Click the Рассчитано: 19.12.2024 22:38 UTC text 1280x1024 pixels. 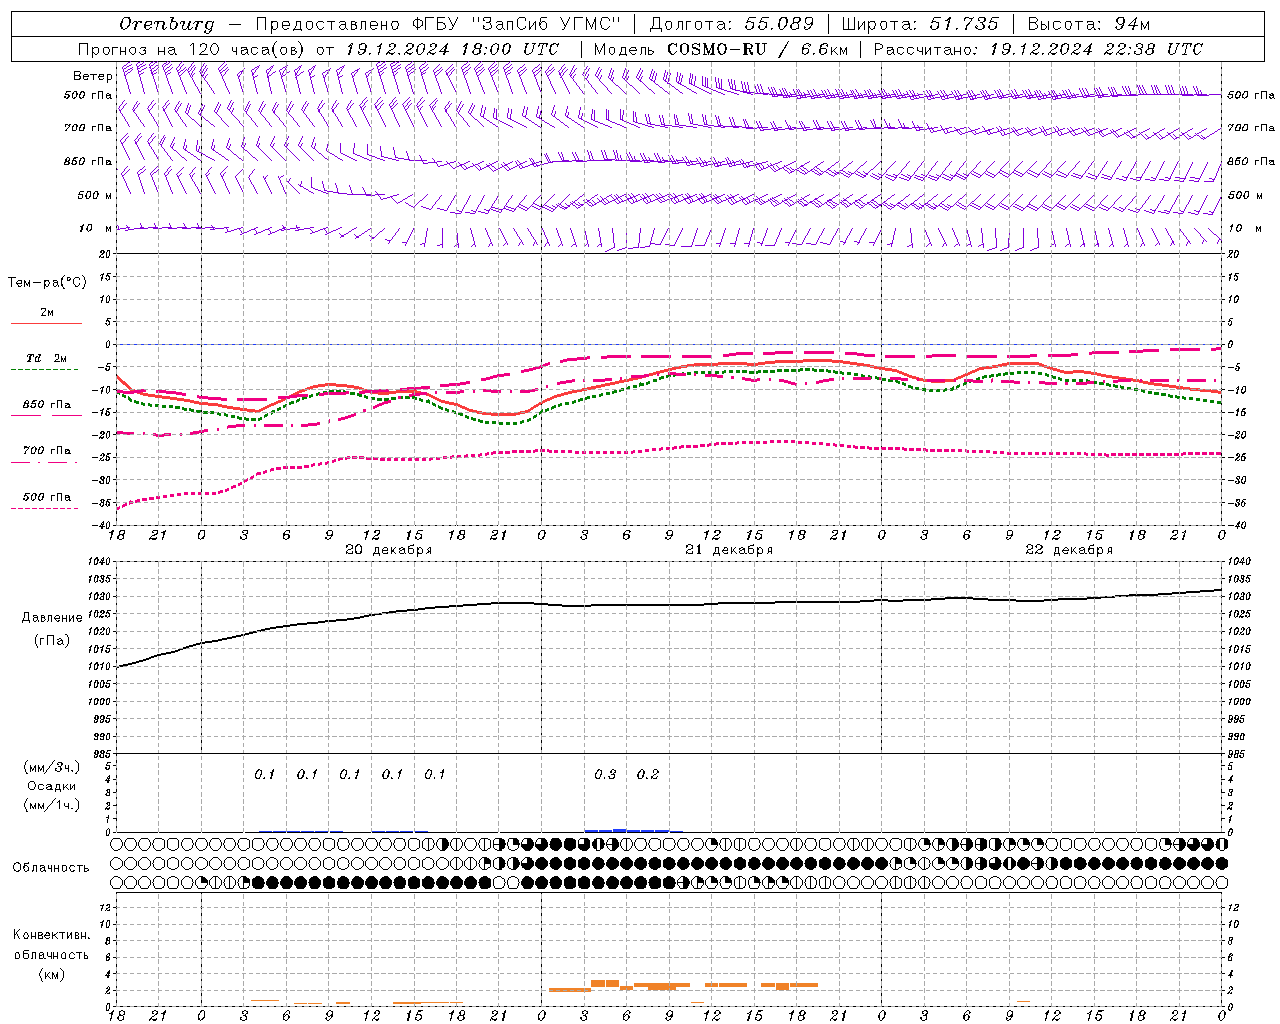point(1038,49)
